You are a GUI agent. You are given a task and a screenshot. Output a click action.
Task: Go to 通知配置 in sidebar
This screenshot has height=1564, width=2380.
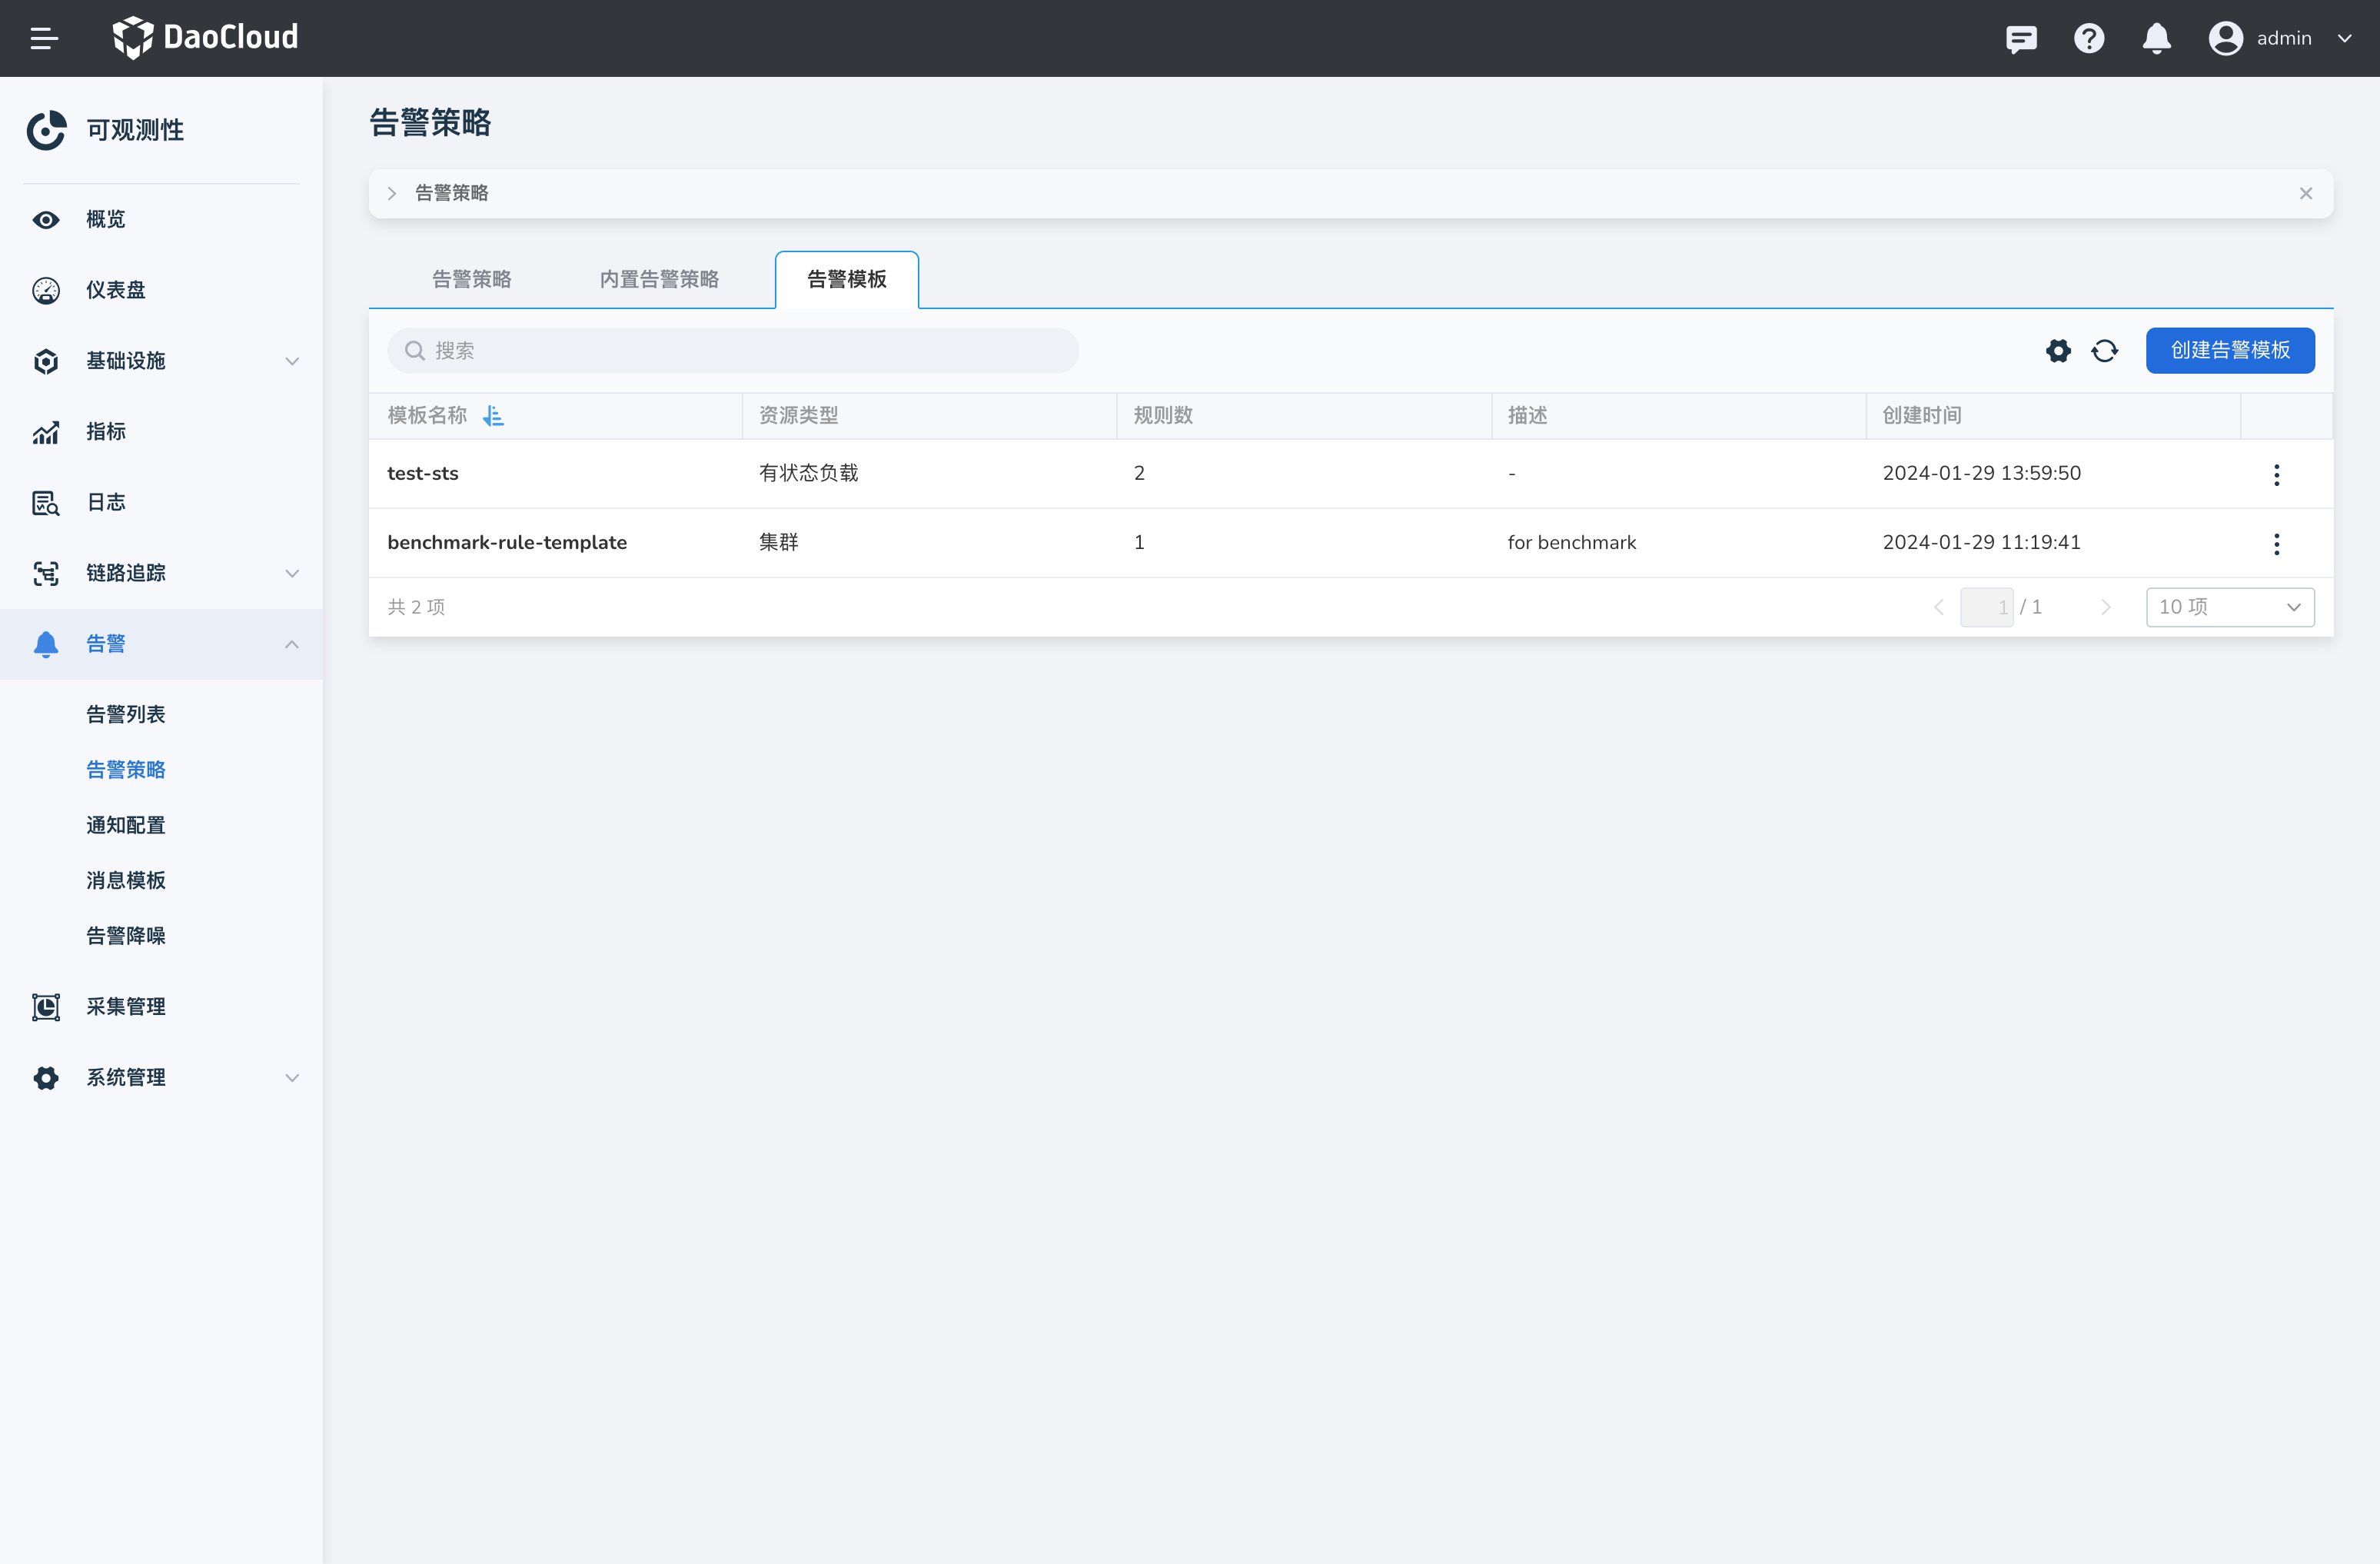click(125, 825)
